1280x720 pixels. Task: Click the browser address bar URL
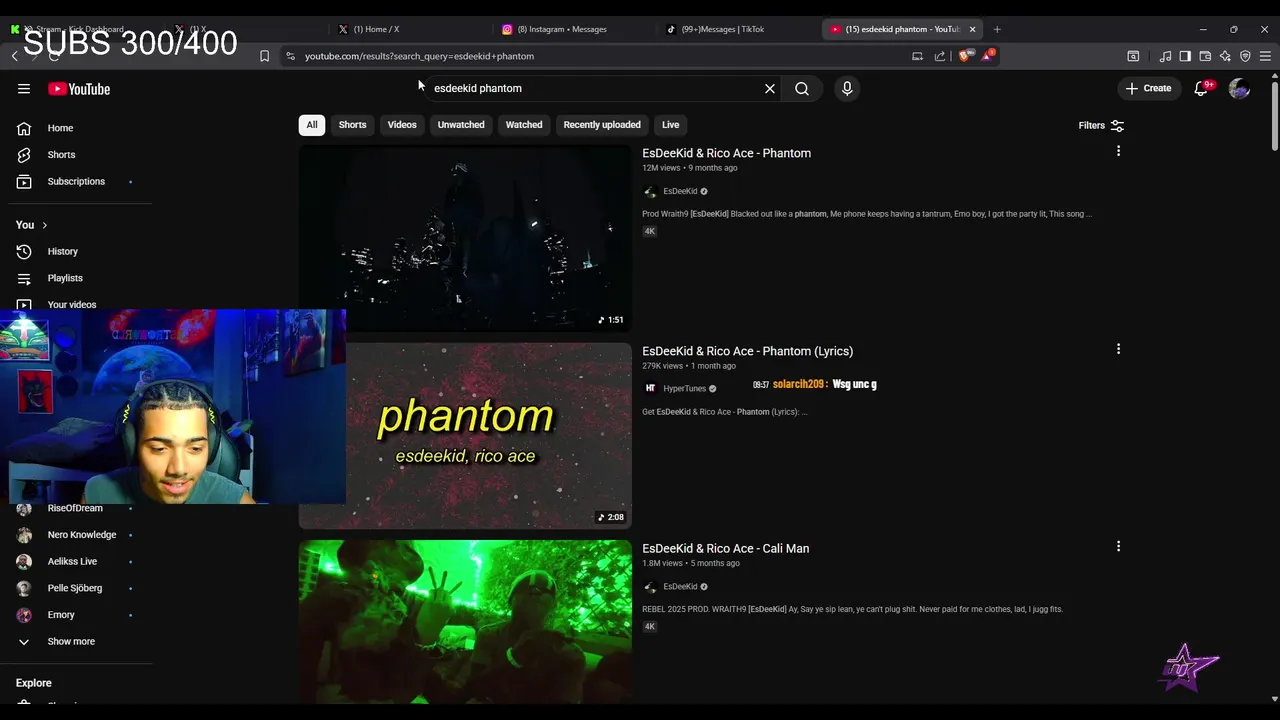click(x=419, y=56)
